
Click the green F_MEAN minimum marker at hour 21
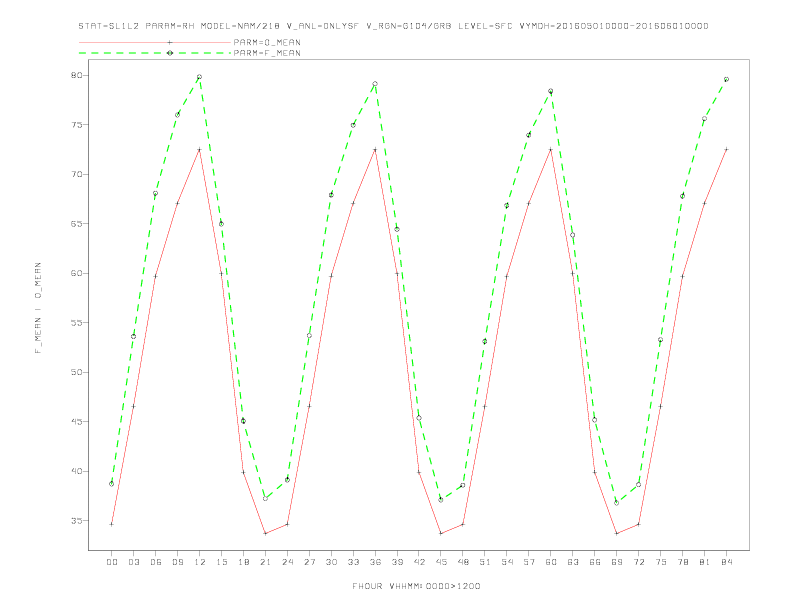(x=265, y=498)
